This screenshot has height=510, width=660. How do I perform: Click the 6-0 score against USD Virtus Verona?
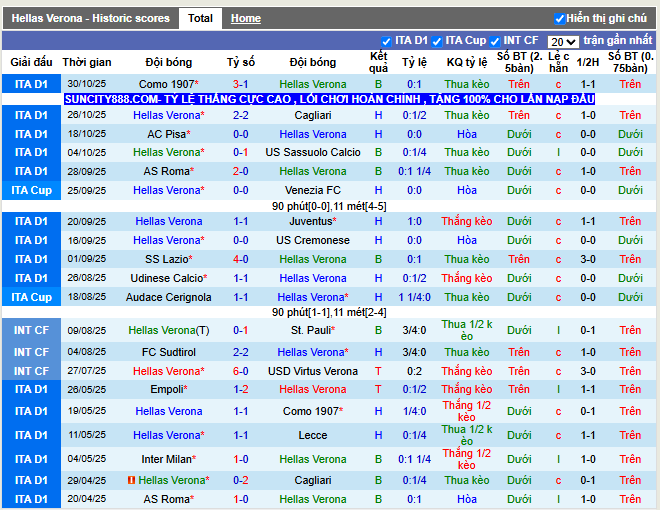pos(241,371)
